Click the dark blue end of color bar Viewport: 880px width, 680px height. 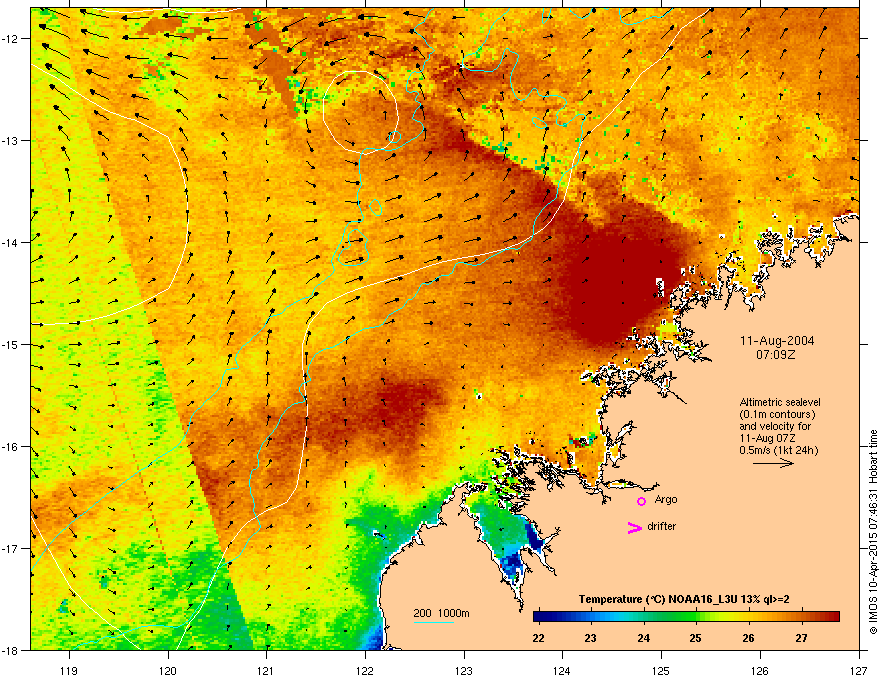coord(539,616)
